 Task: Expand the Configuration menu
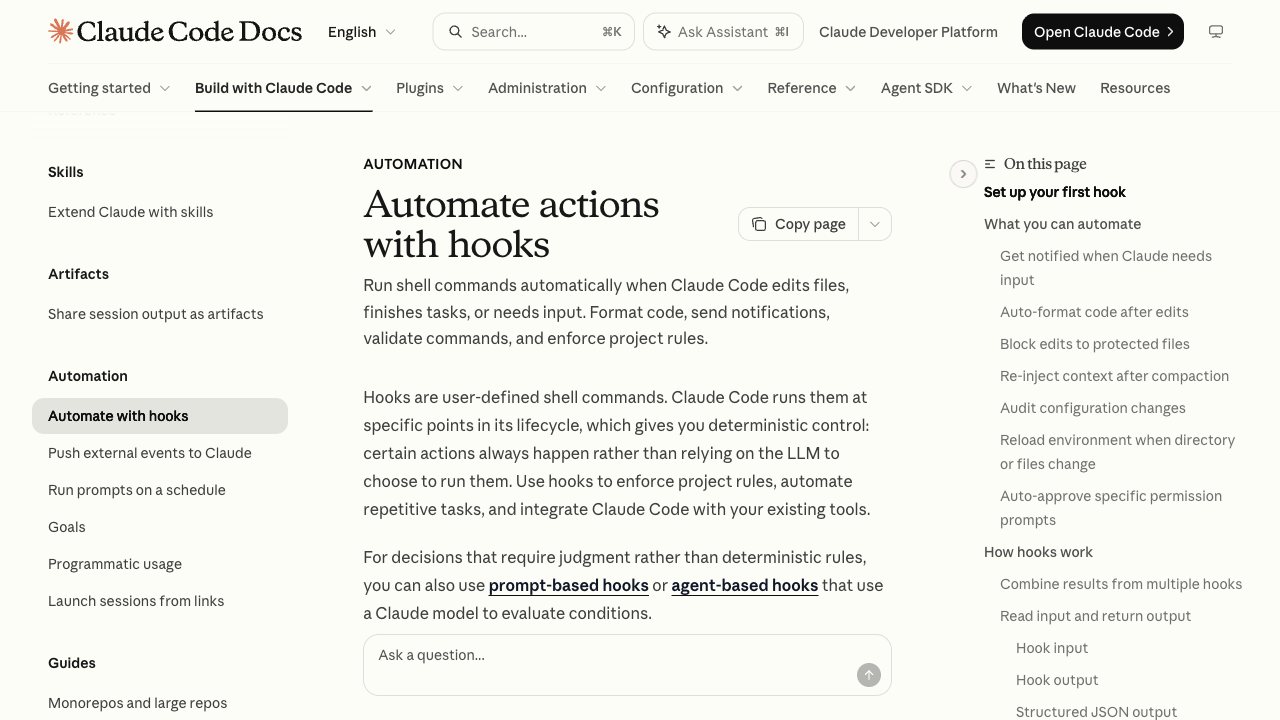click(x=687, y=88)
